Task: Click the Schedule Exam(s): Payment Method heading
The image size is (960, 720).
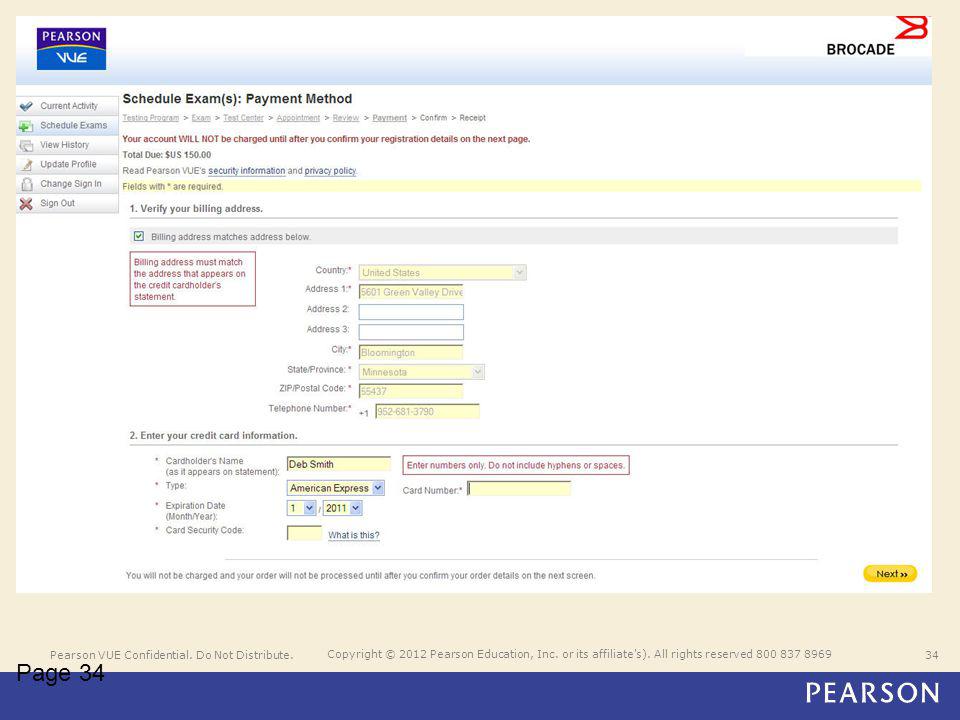Action: [x=238, y=99]
